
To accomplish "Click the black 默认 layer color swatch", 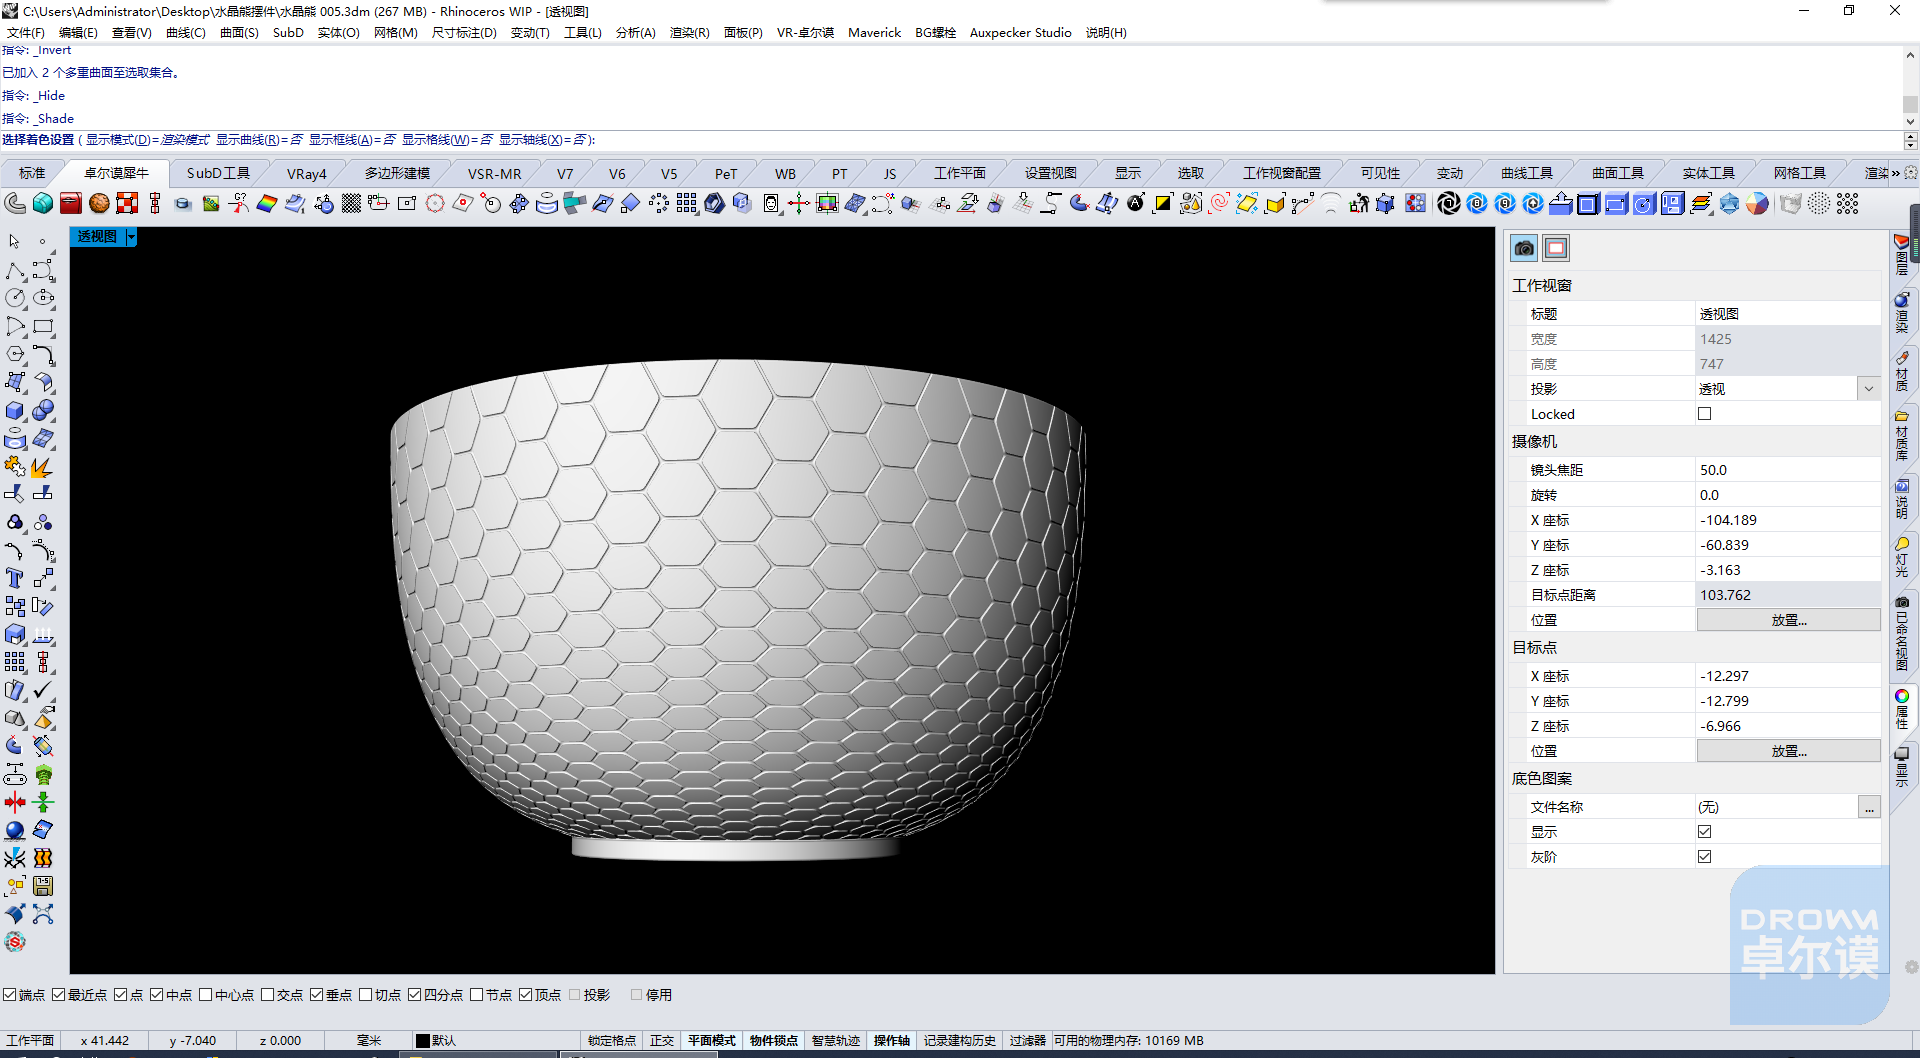I will [x=422, y=1041].
